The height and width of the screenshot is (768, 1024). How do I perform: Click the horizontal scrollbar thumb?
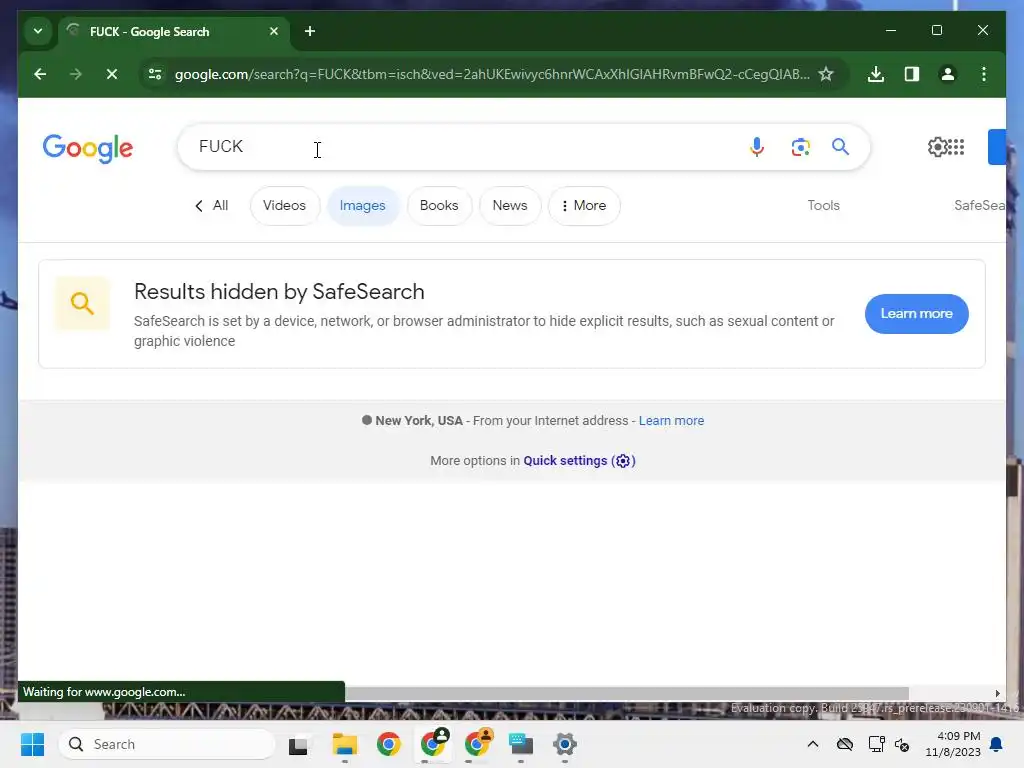tap(626, 694)
